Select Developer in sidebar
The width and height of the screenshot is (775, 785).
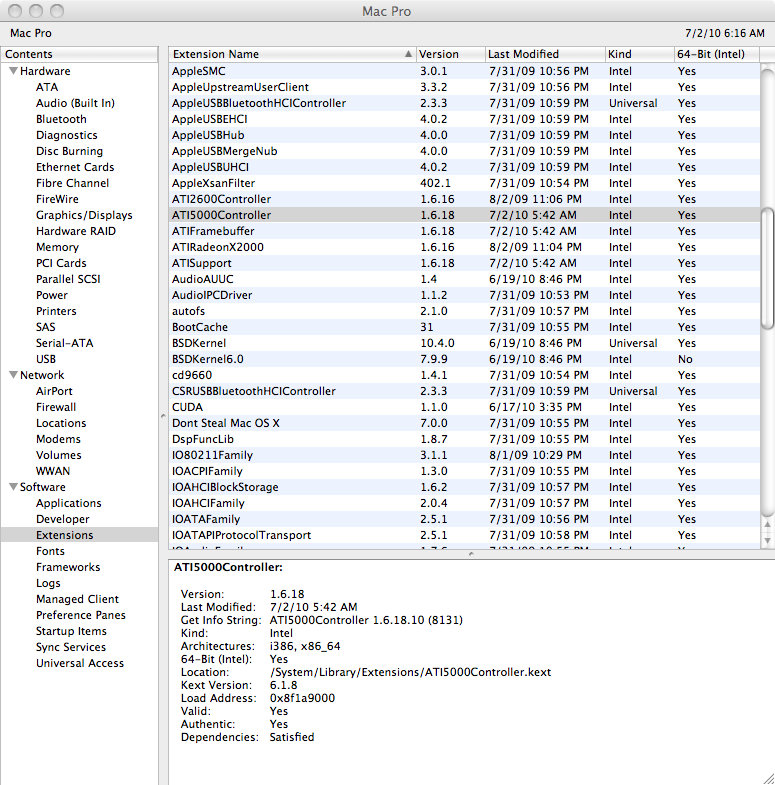63,519
